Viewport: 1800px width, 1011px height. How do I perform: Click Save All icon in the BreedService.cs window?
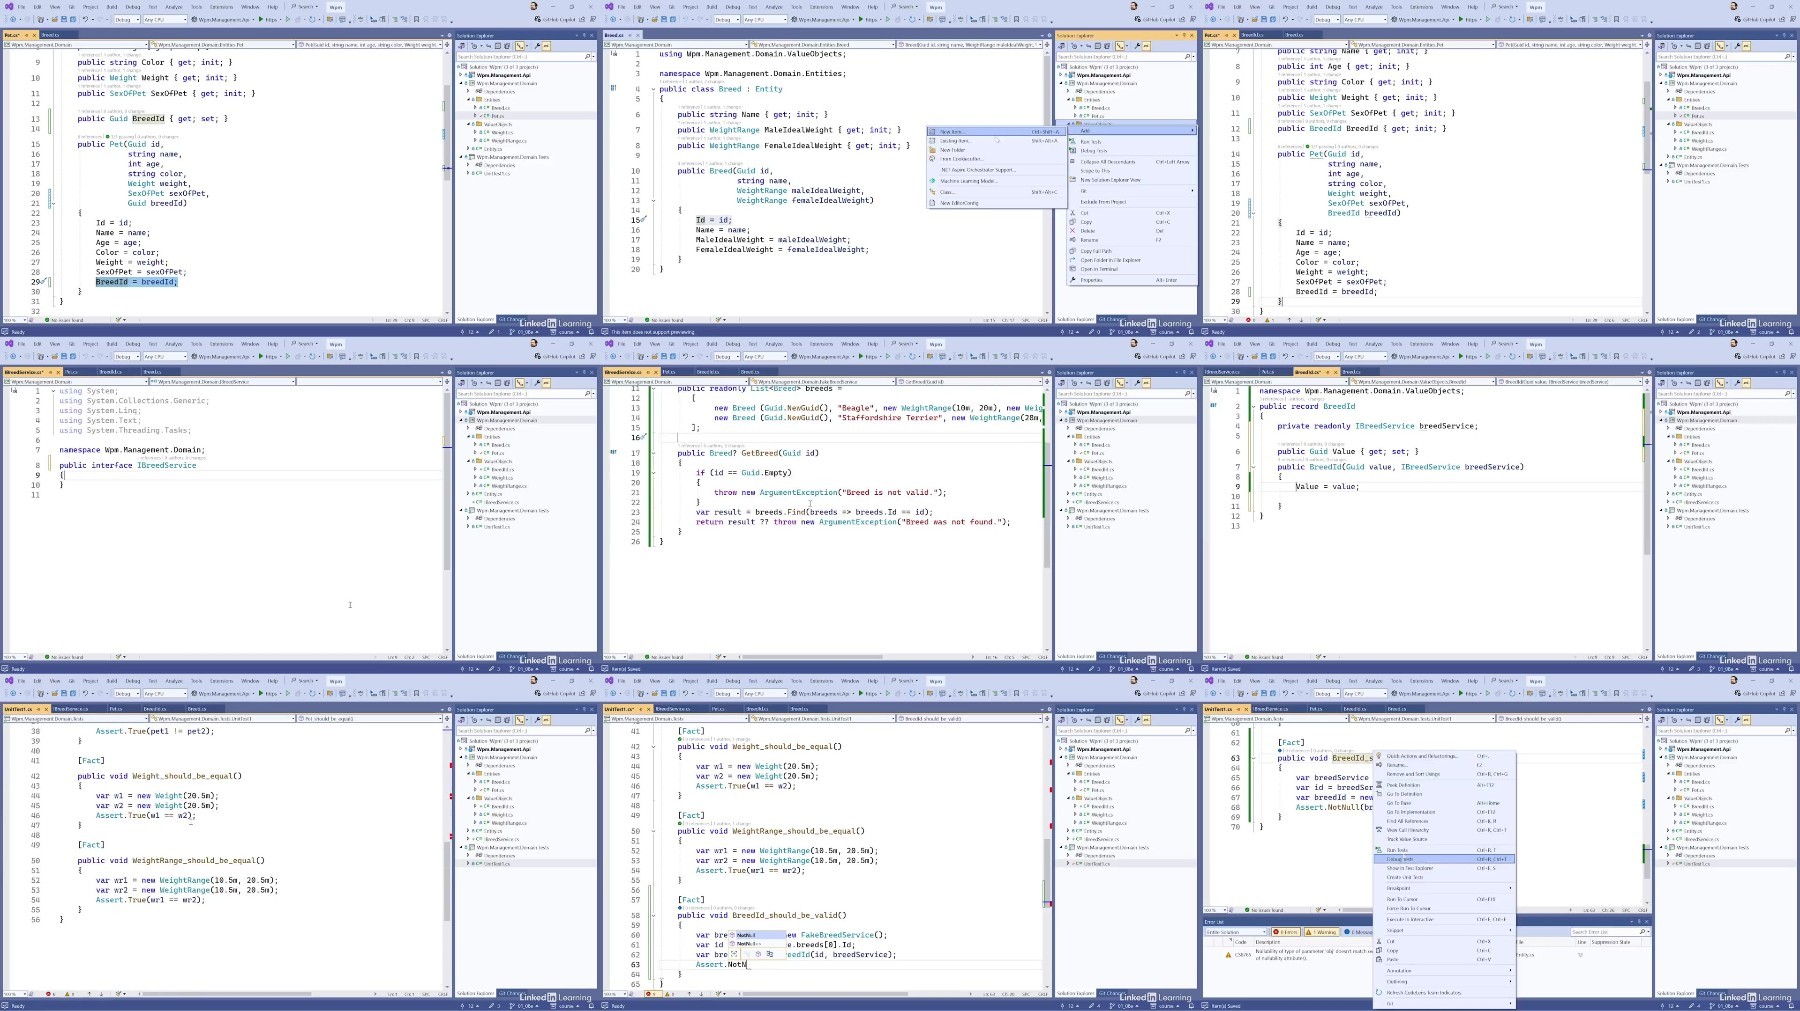click(x=673, y=356)
